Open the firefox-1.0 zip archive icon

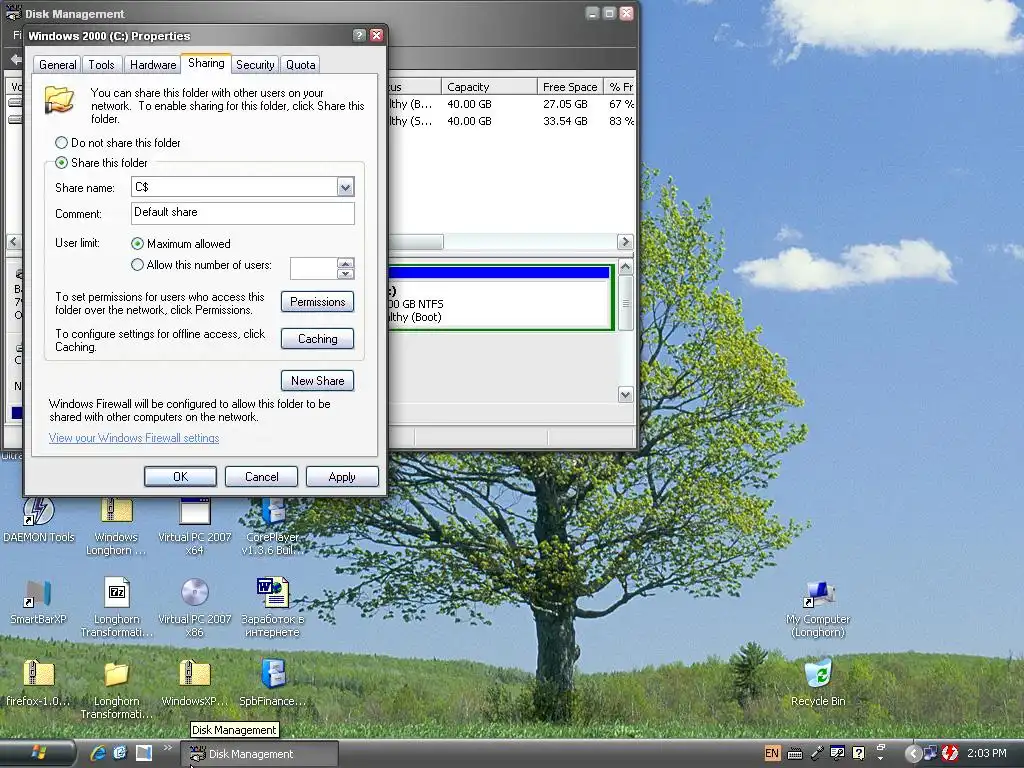[39, 684]
